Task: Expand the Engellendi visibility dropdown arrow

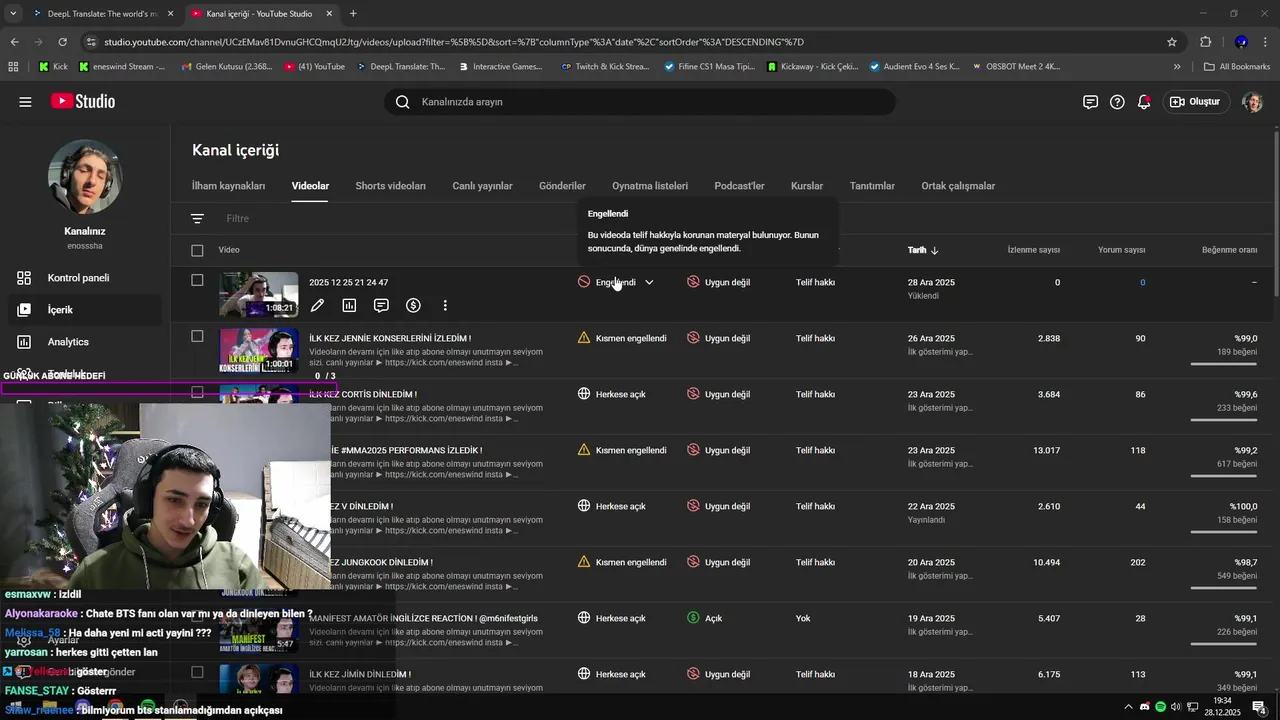Action: coord(649,282)
